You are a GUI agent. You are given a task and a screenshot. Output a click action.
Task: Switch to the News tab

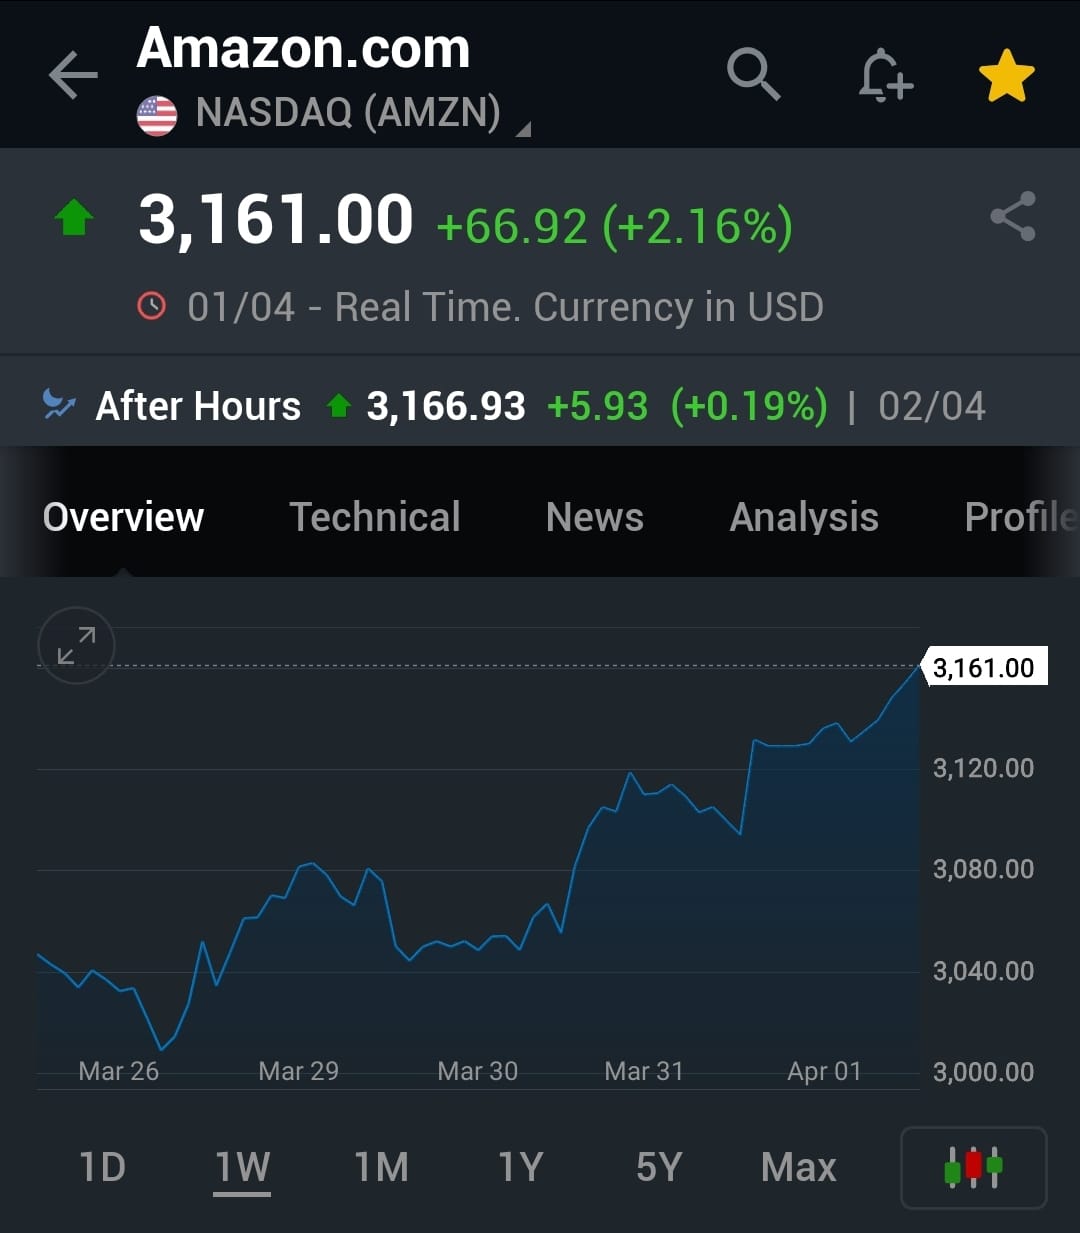595,517
